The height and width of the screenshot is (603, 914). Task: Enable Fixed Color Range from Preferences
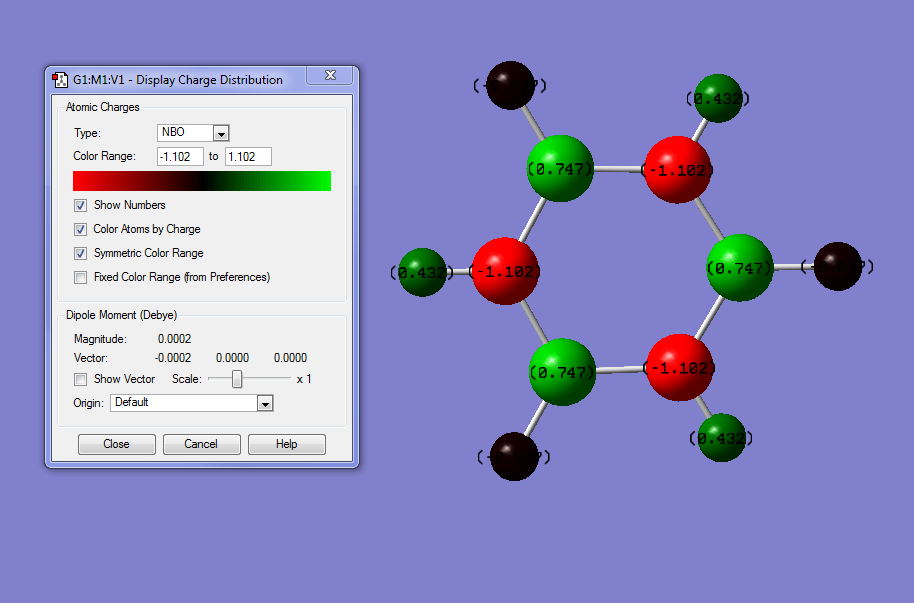80,277
